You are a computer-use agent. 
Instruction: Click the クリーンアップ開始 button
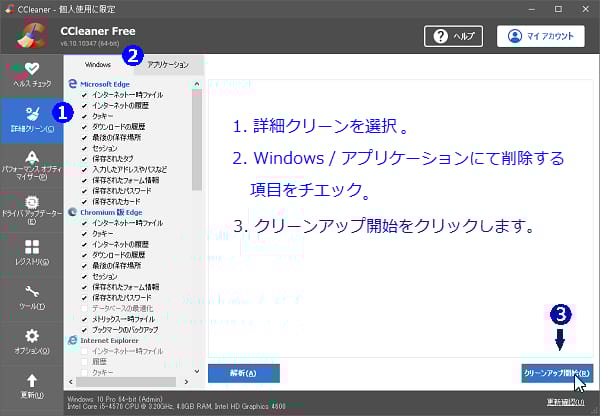tap(557, 373)
